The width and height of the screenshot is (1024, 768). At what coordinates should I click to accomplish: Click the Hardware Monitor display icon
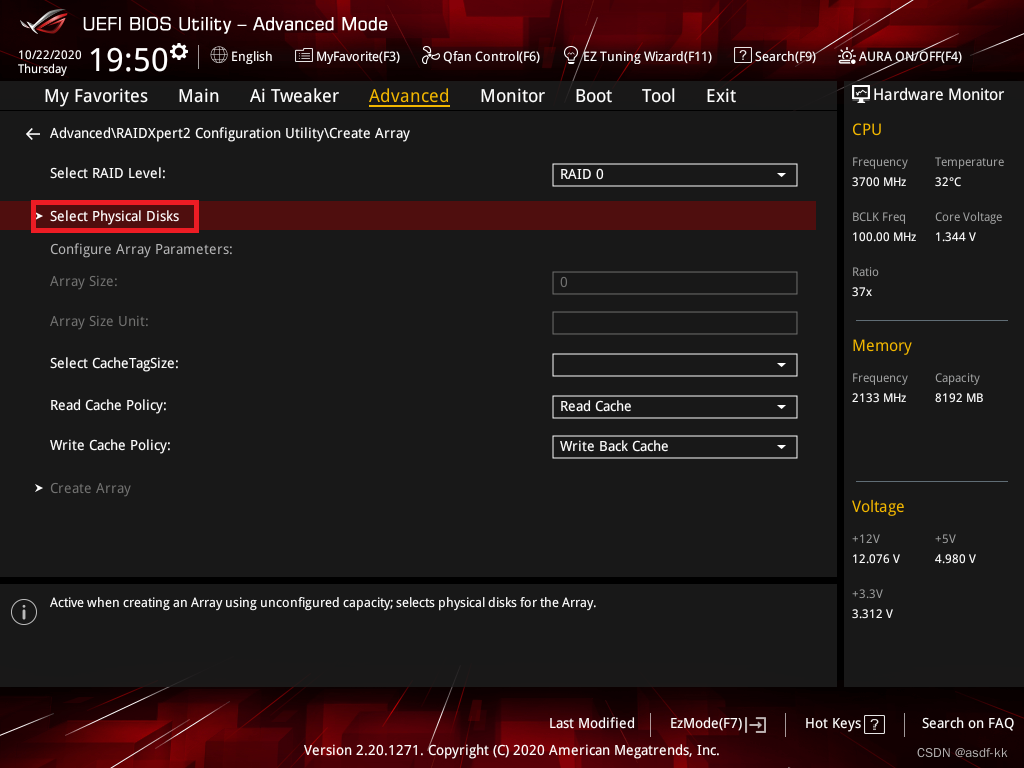coord(861,95)
